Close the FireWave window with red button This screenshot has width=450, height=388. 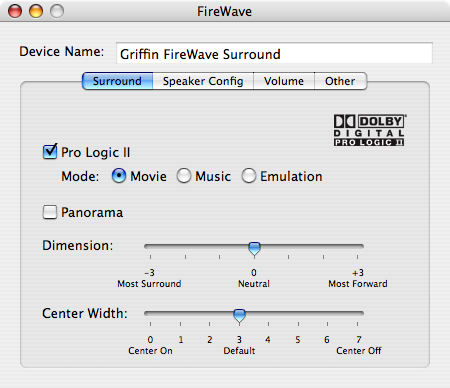point(15,11)
